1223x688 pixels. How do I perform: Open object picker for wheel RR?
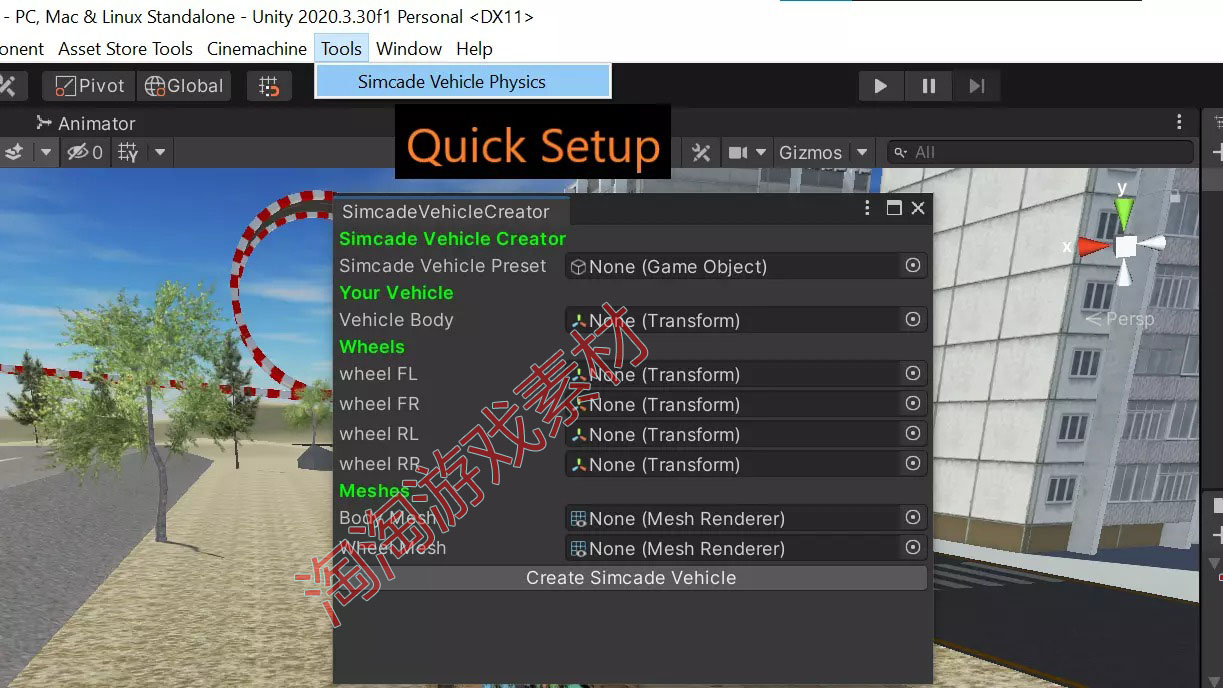click(913, 463)
